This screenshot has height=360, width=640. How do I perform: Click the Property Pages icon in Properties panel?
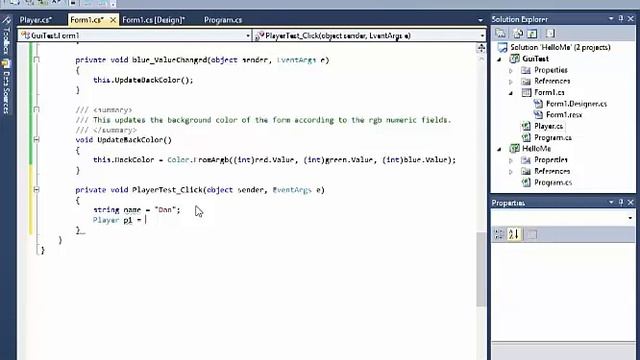532,234
